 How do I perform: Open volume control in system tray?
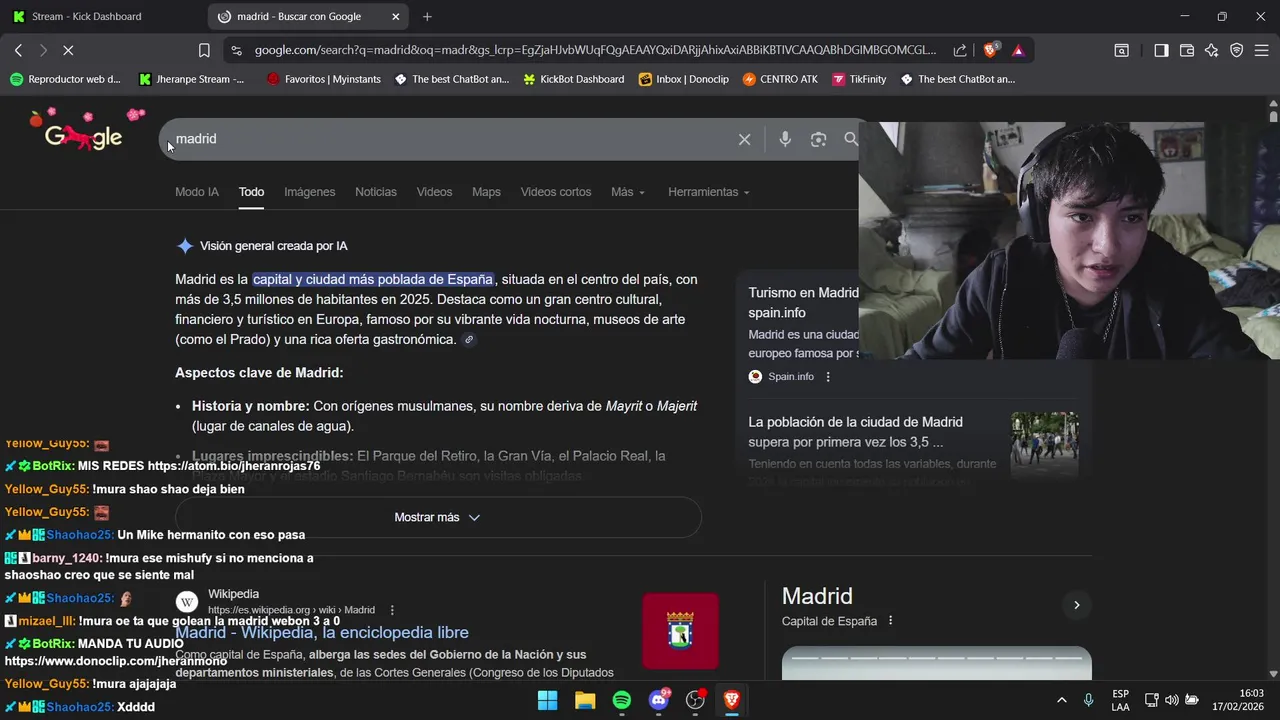tap(1172, 700)
